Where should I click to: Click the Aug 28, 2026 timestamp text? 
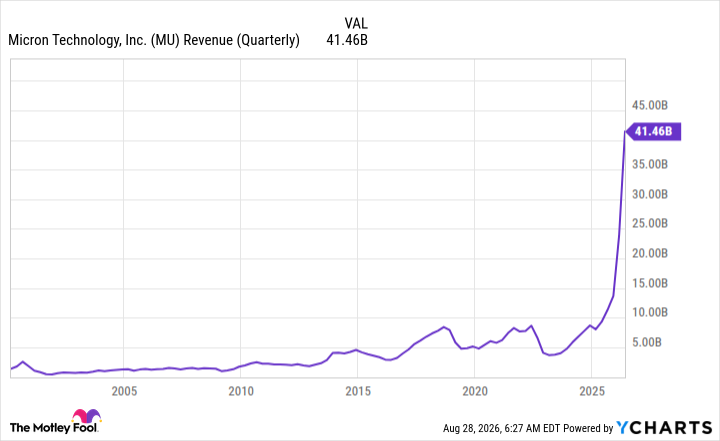[501, 428]
